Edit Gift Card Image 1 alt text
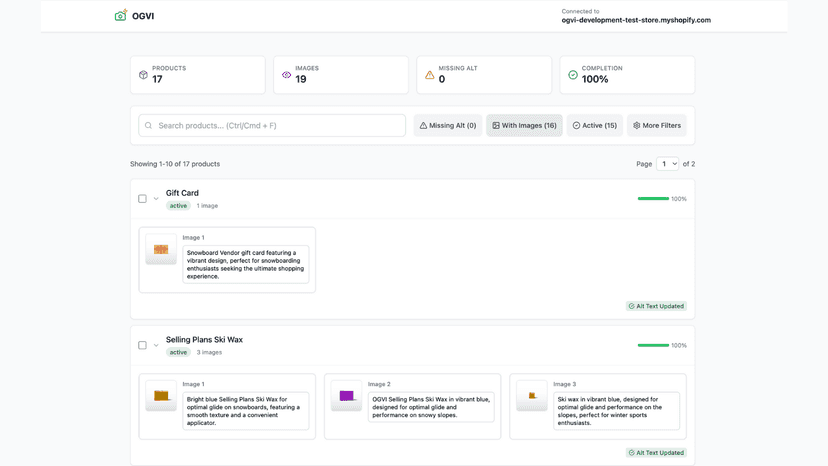Image resolution: width=828 pixels, height=466 pixels. click(246, 265)
